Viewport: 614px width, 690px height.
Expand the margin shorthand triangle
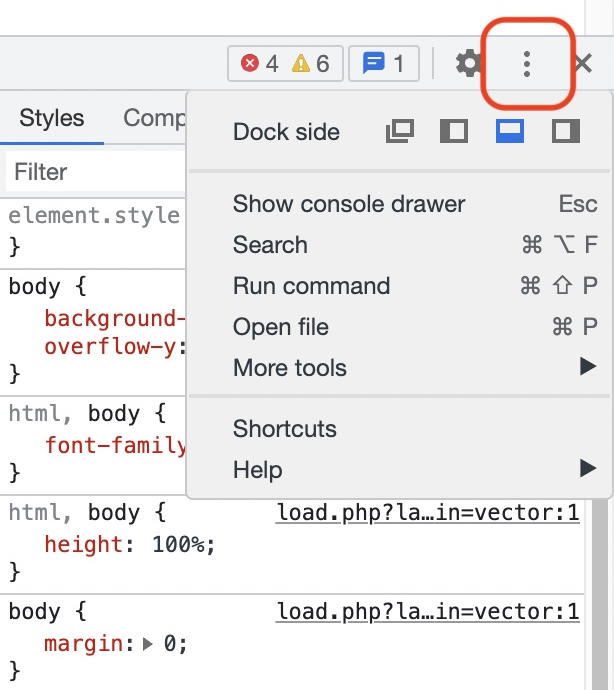147,644
